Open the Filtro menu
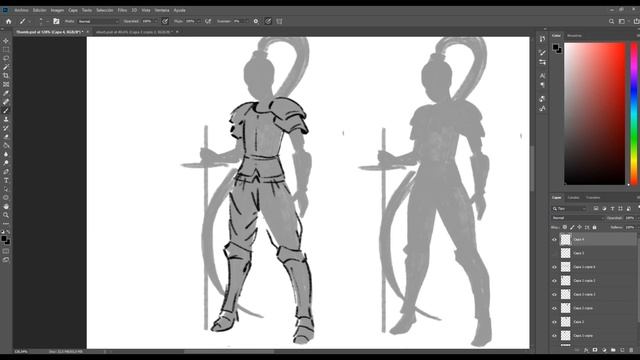 coord(122,10)
